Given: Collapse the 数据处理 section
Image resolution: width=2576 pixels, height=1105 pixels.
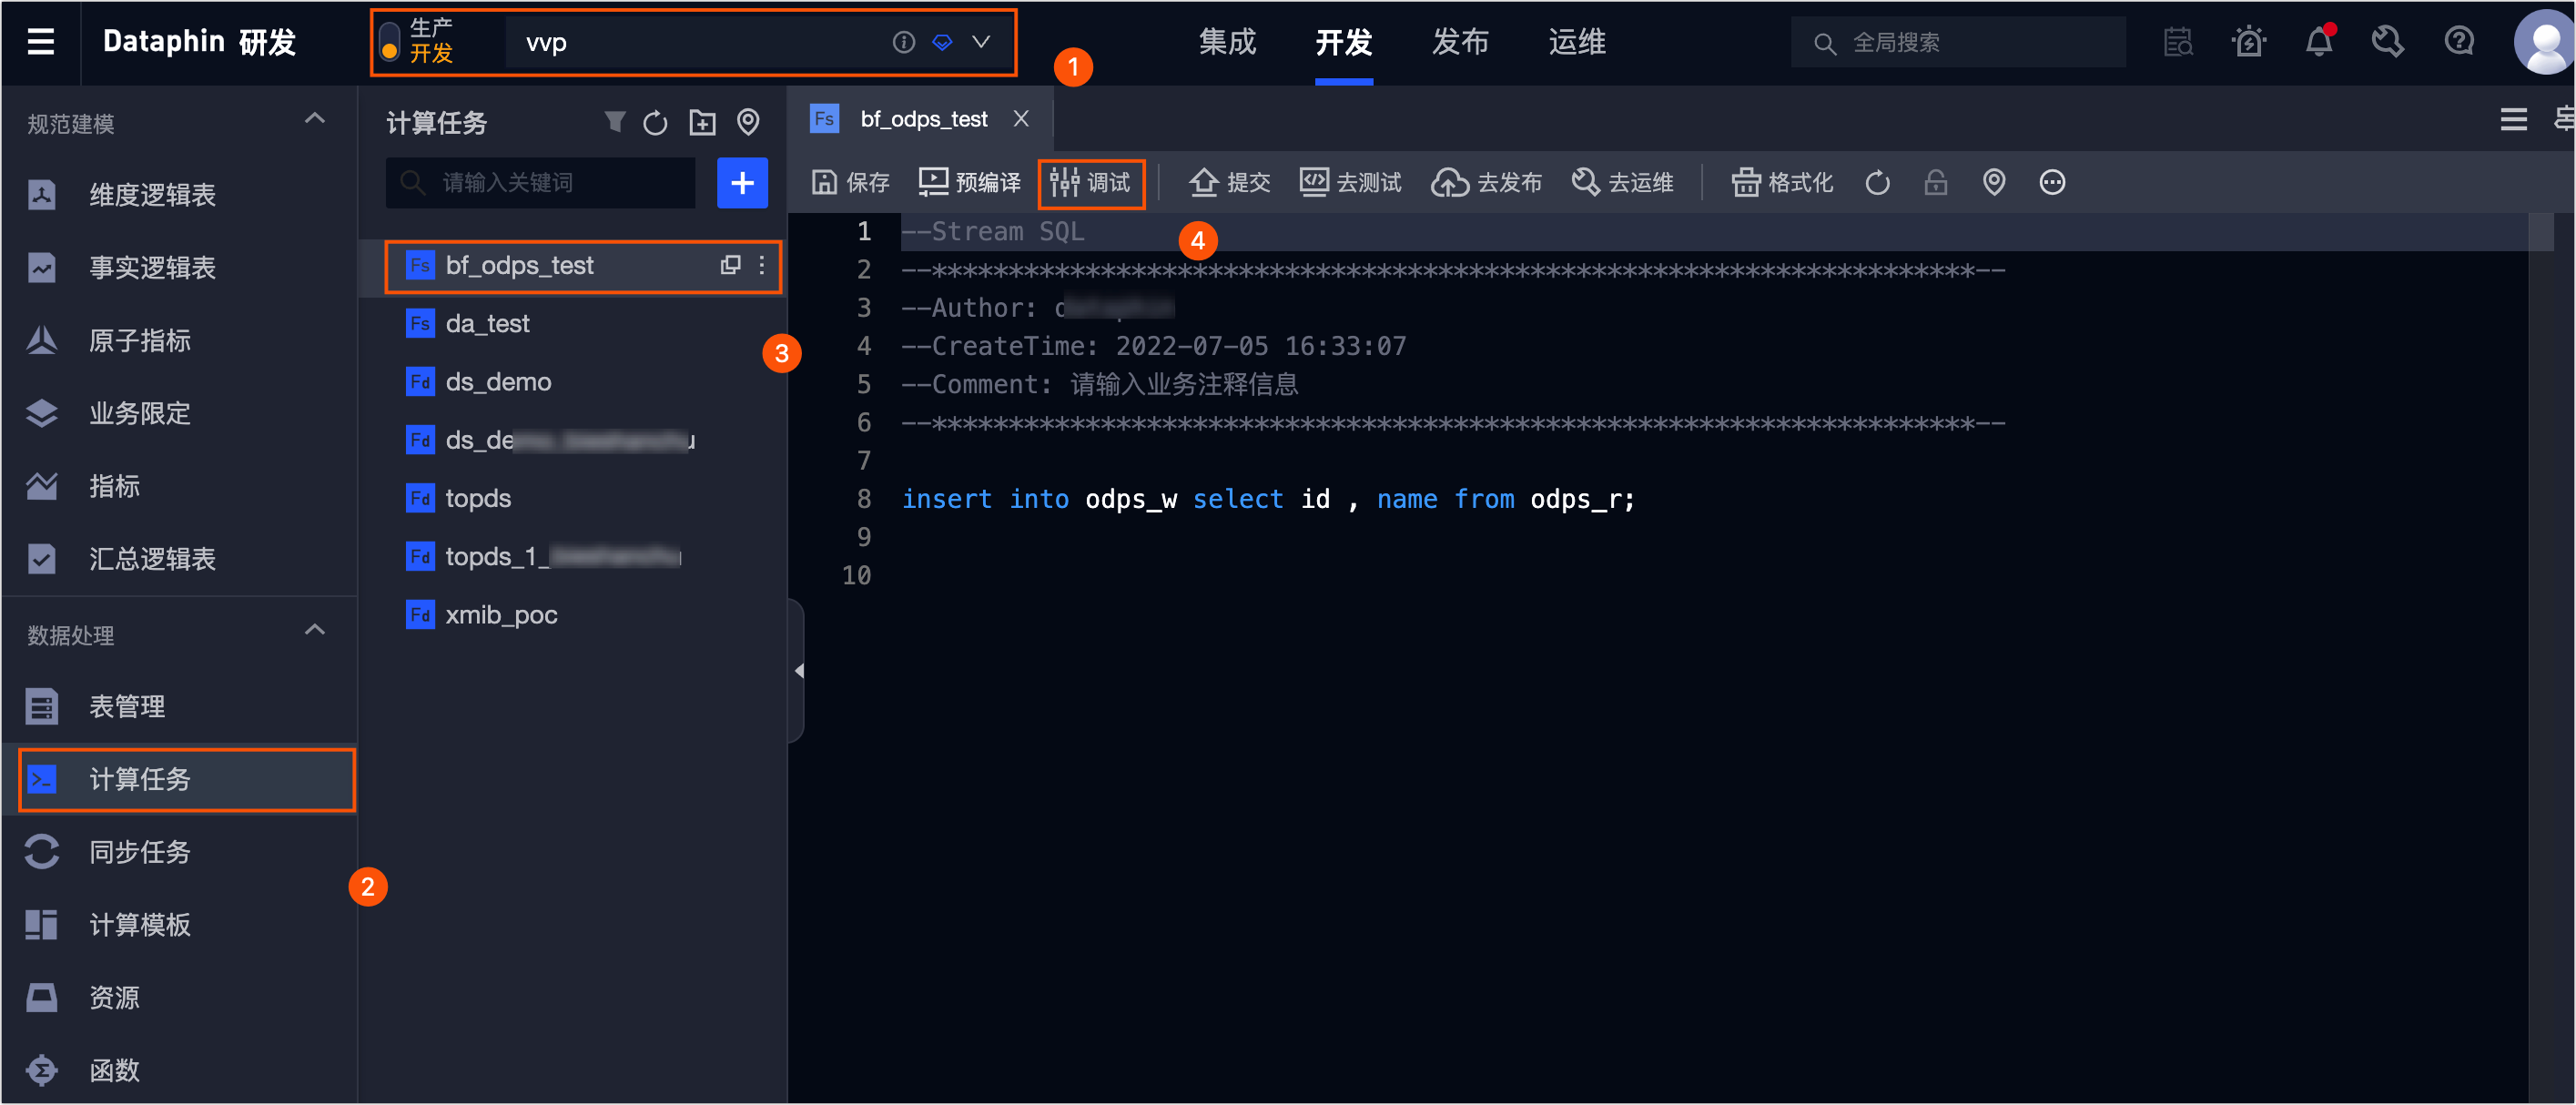Looking at the screenshot, I should (314, 630).
